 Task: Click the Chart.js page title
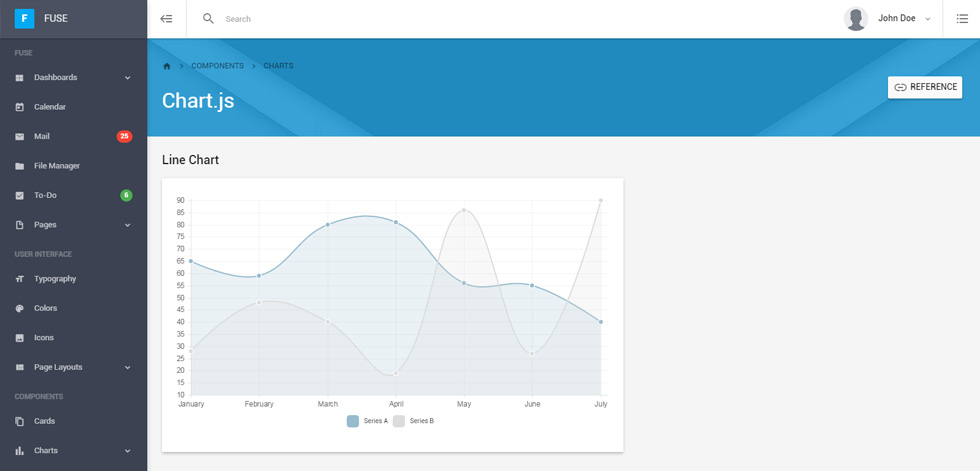(198, 101)
